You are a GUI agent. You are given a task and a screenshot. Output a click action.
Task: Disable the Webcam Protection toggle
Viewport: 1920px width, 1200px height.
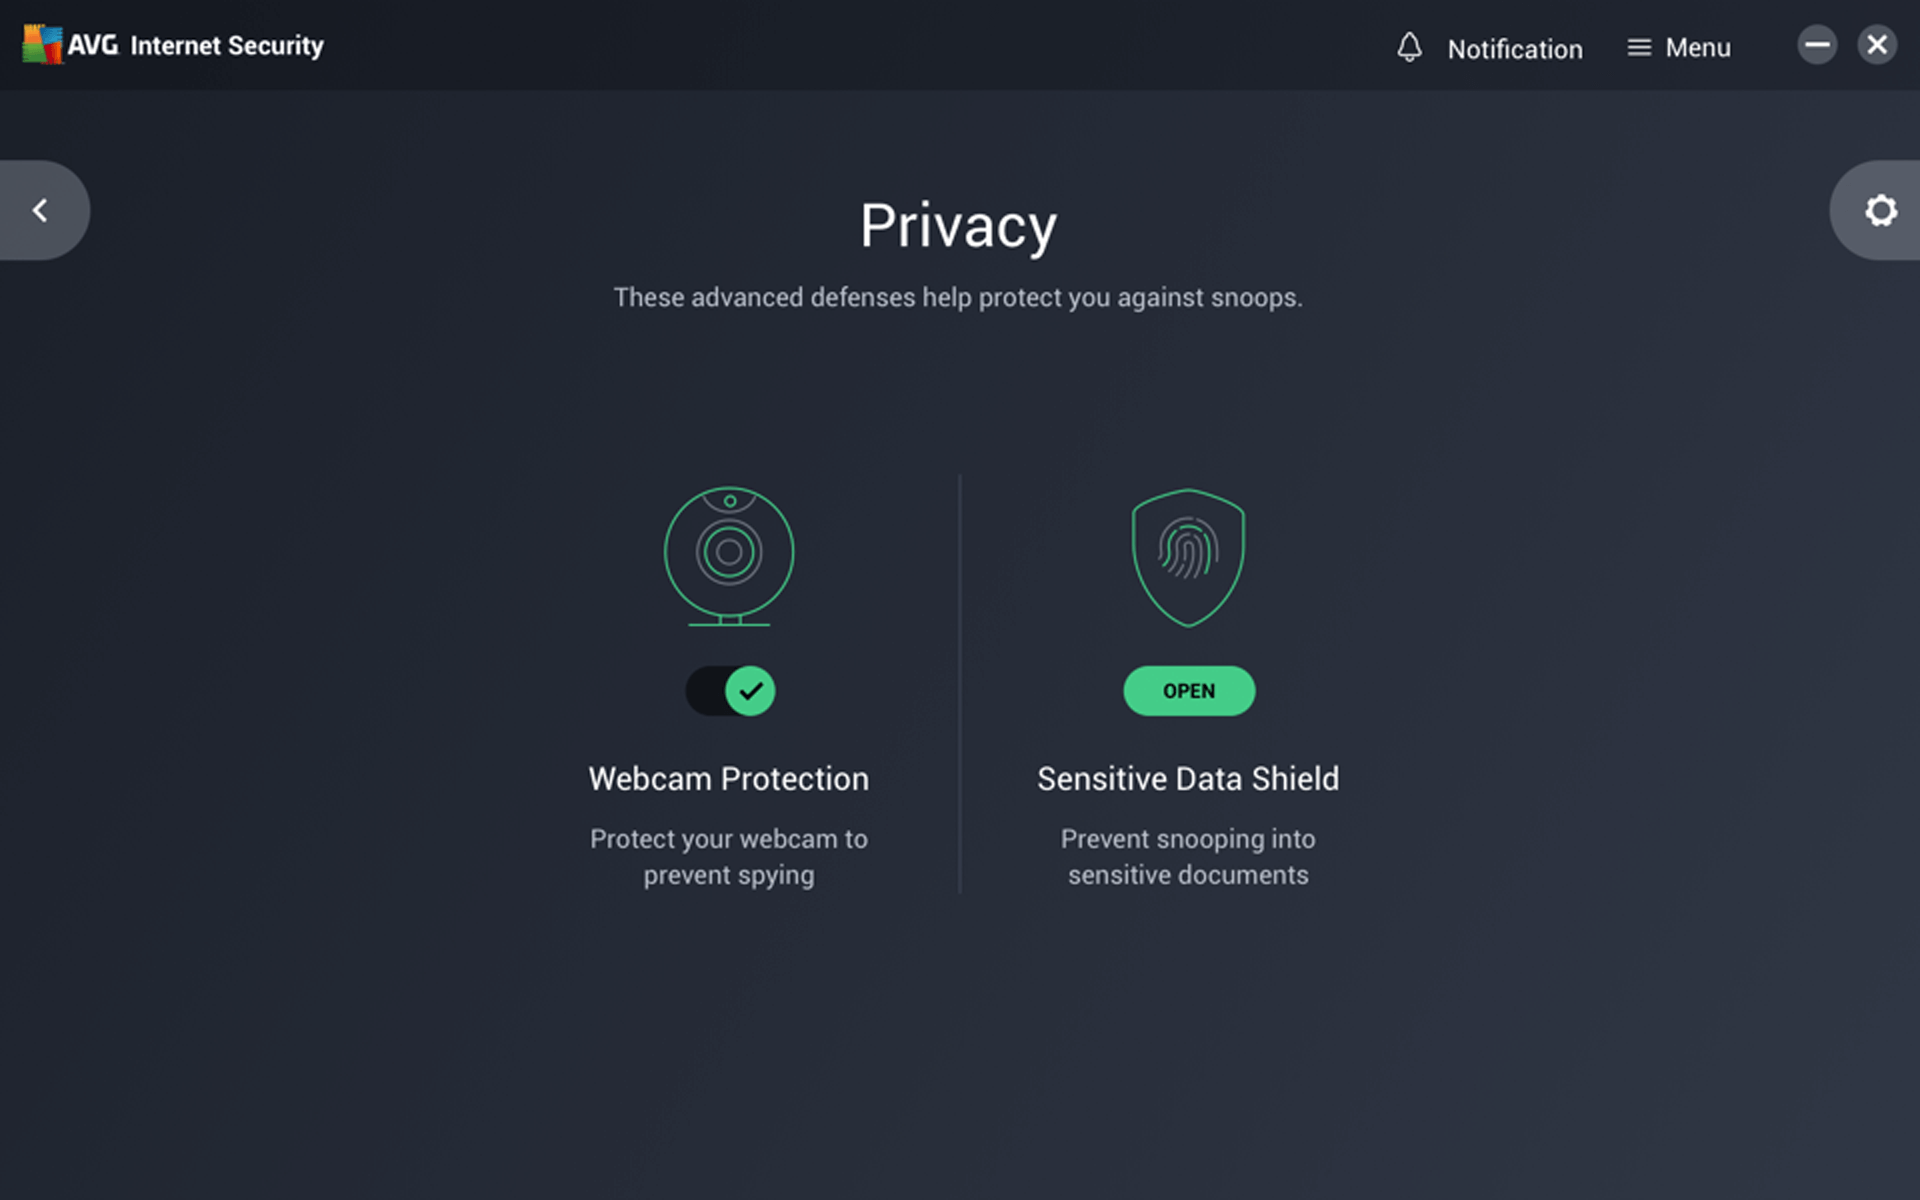[x=730, y=691]
